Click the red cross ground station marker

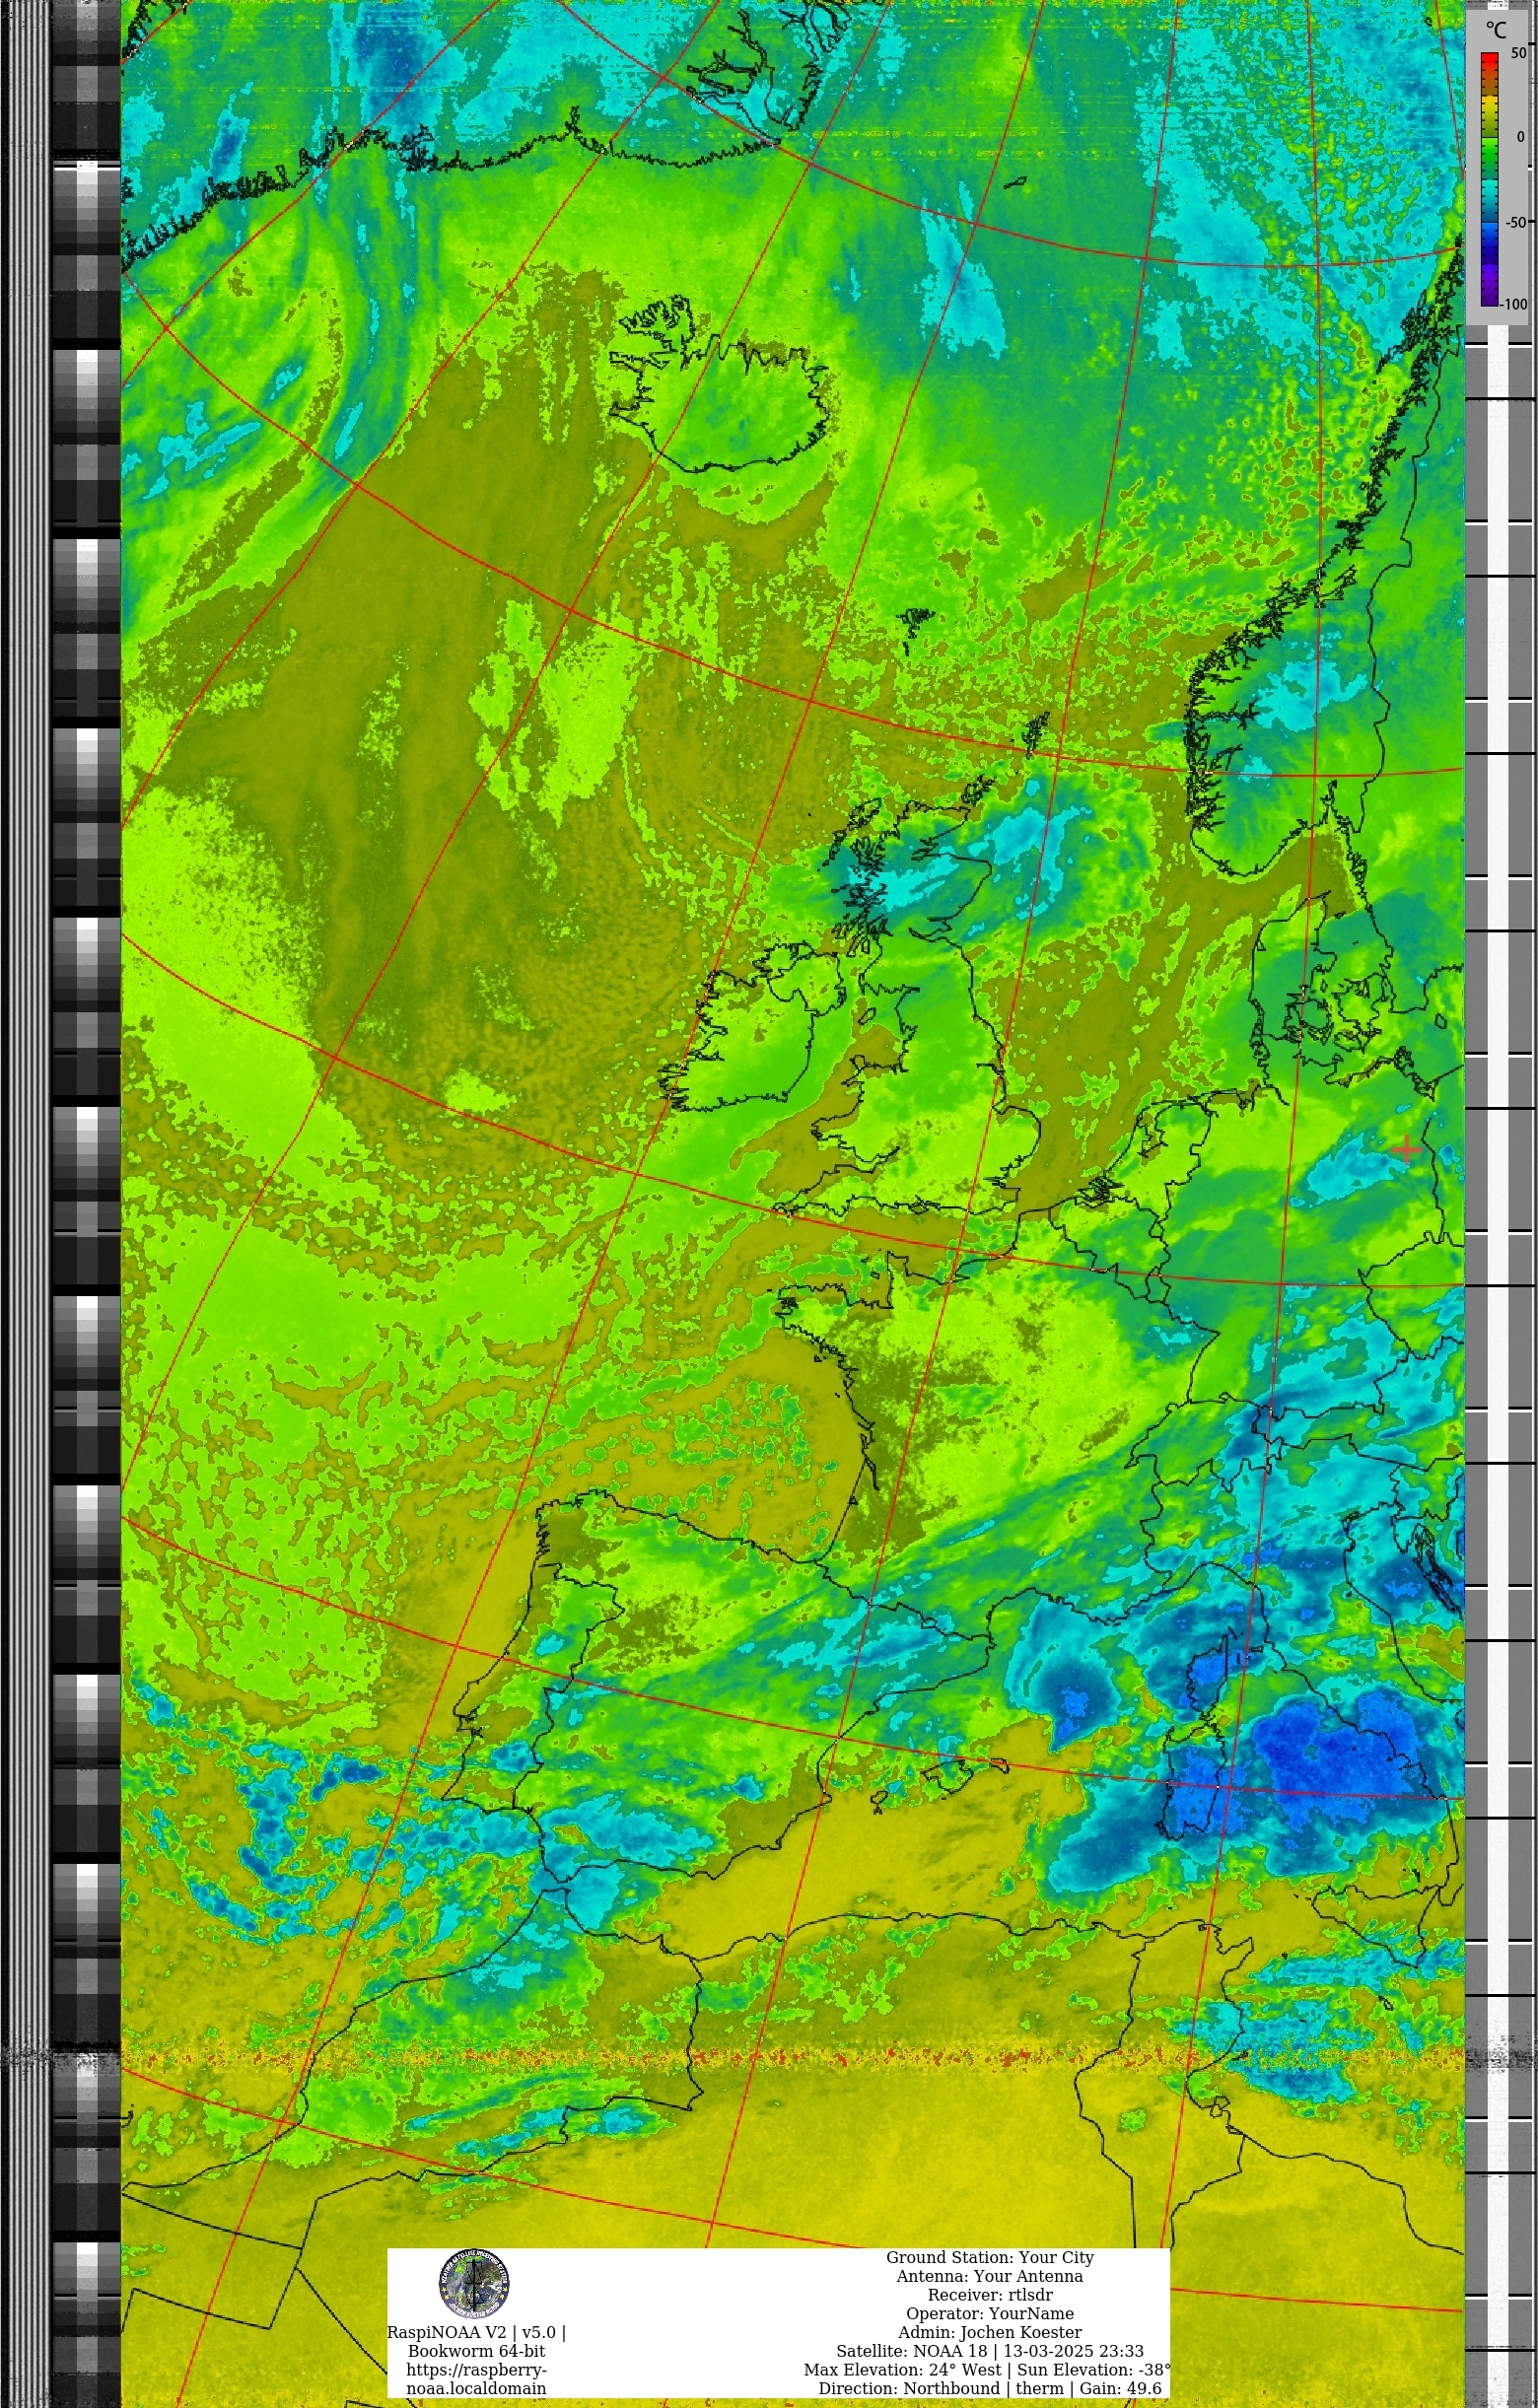1406,1149
